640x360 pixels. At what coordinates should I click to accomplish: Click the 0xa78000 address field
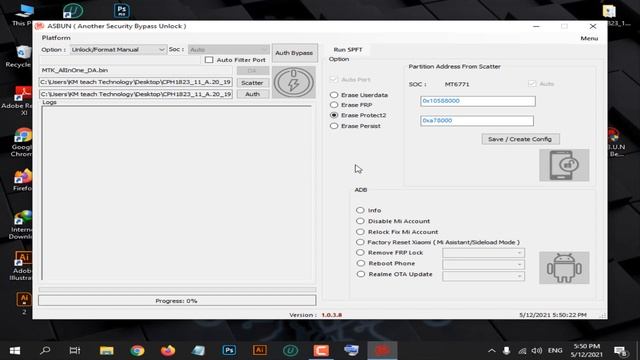click(x=477, y=120)
